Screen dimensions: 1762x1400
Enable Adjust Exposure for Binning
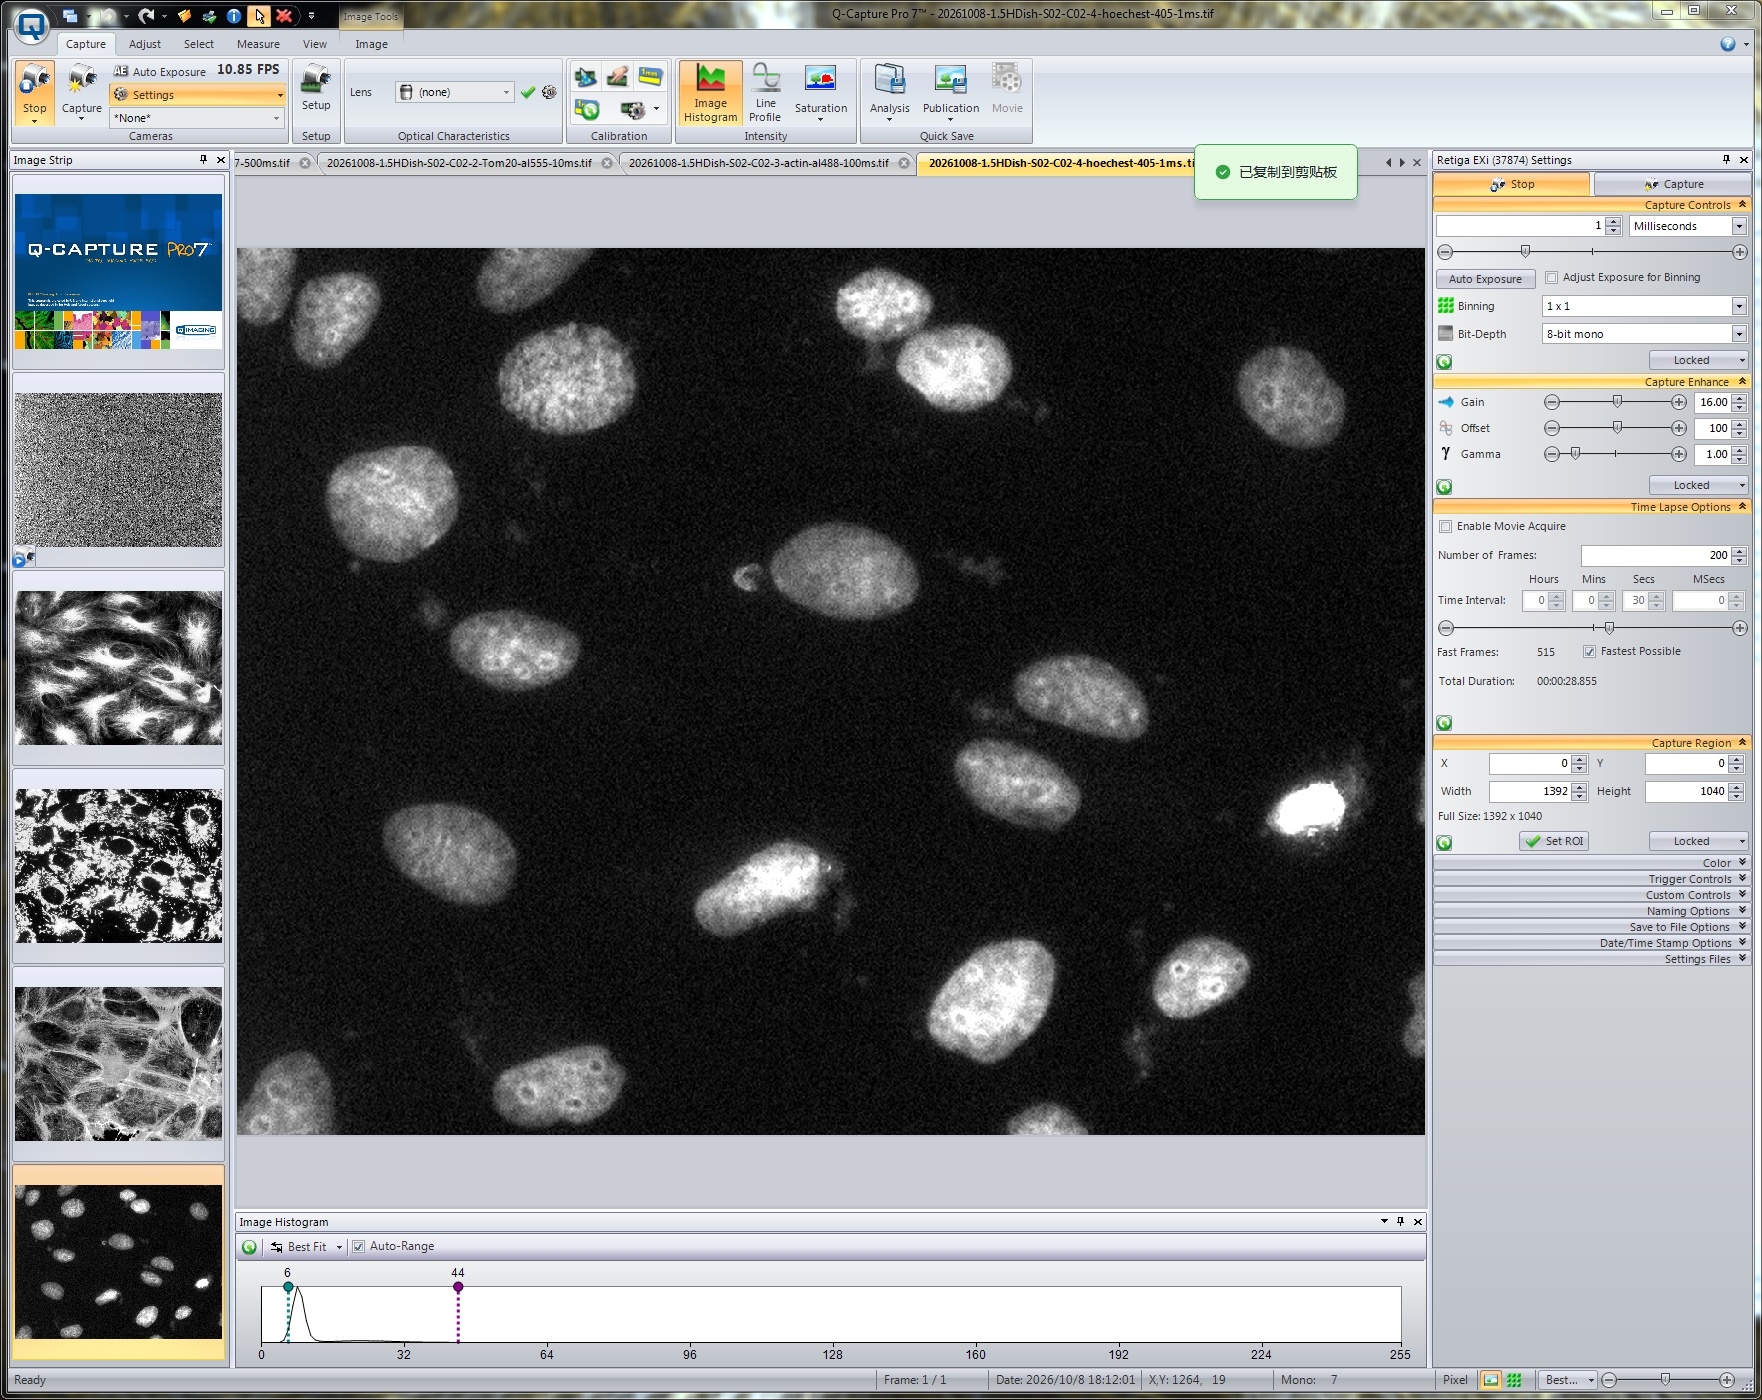1552,278
